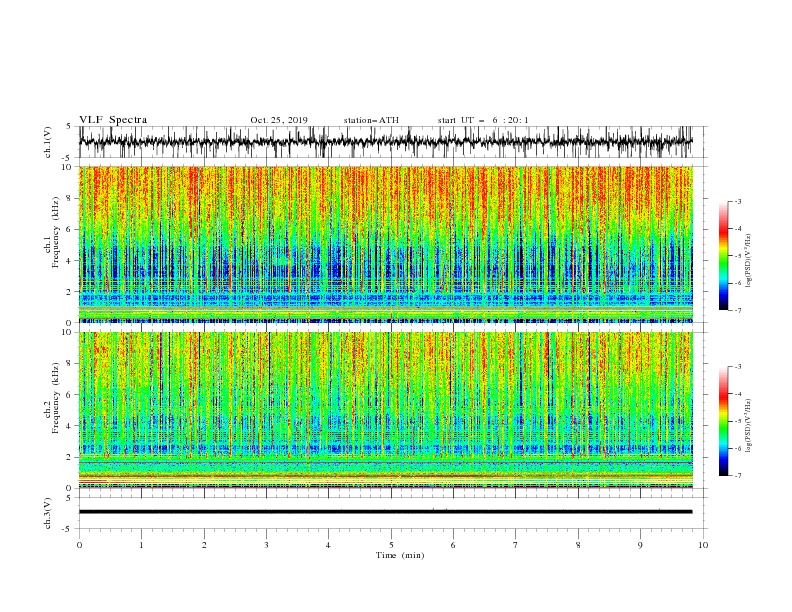The height and width of the screenshot is (612, 792).
Task: Select the "start UT = 6 :20: 1" text
Action: pos(483,120)
